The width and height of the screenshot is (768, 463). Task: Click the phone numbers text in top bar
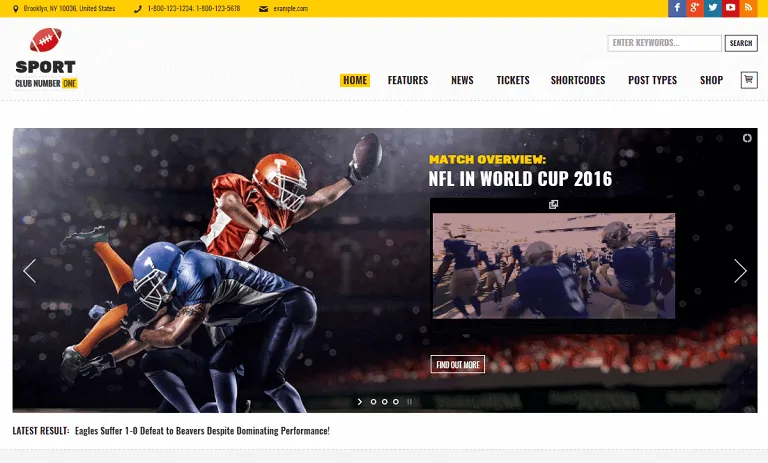[194, 9]
